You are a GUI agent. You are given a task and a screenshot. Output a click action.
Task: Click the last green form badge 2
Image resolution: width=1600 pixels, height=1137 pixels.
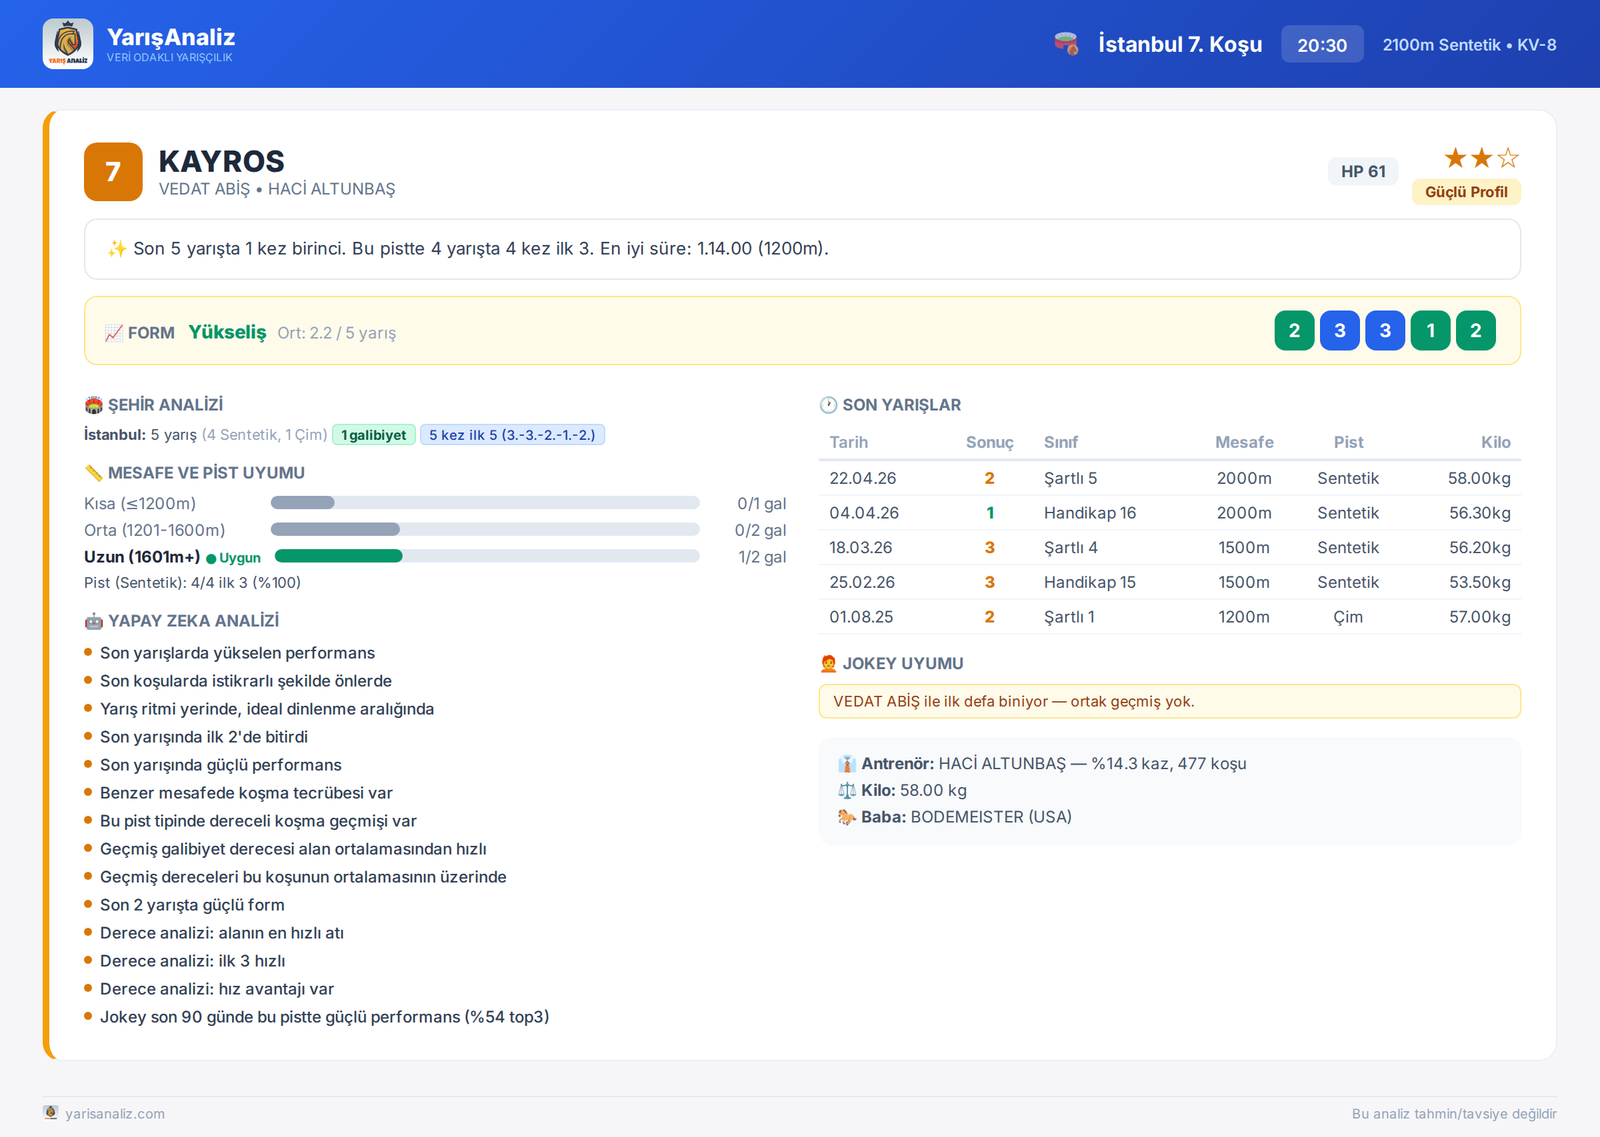pos(1476,331)
